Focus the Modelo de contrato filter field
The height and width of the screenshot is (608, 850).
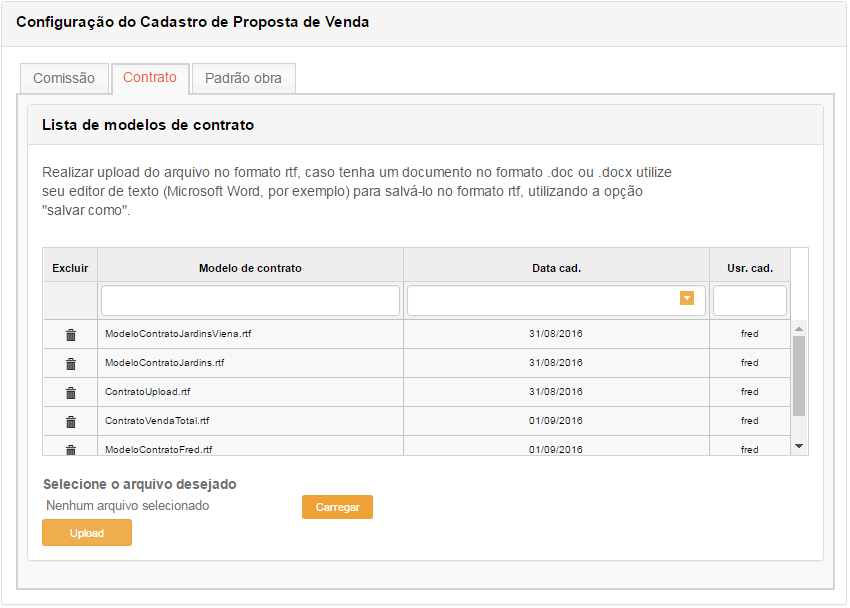(x=250, y=300)
